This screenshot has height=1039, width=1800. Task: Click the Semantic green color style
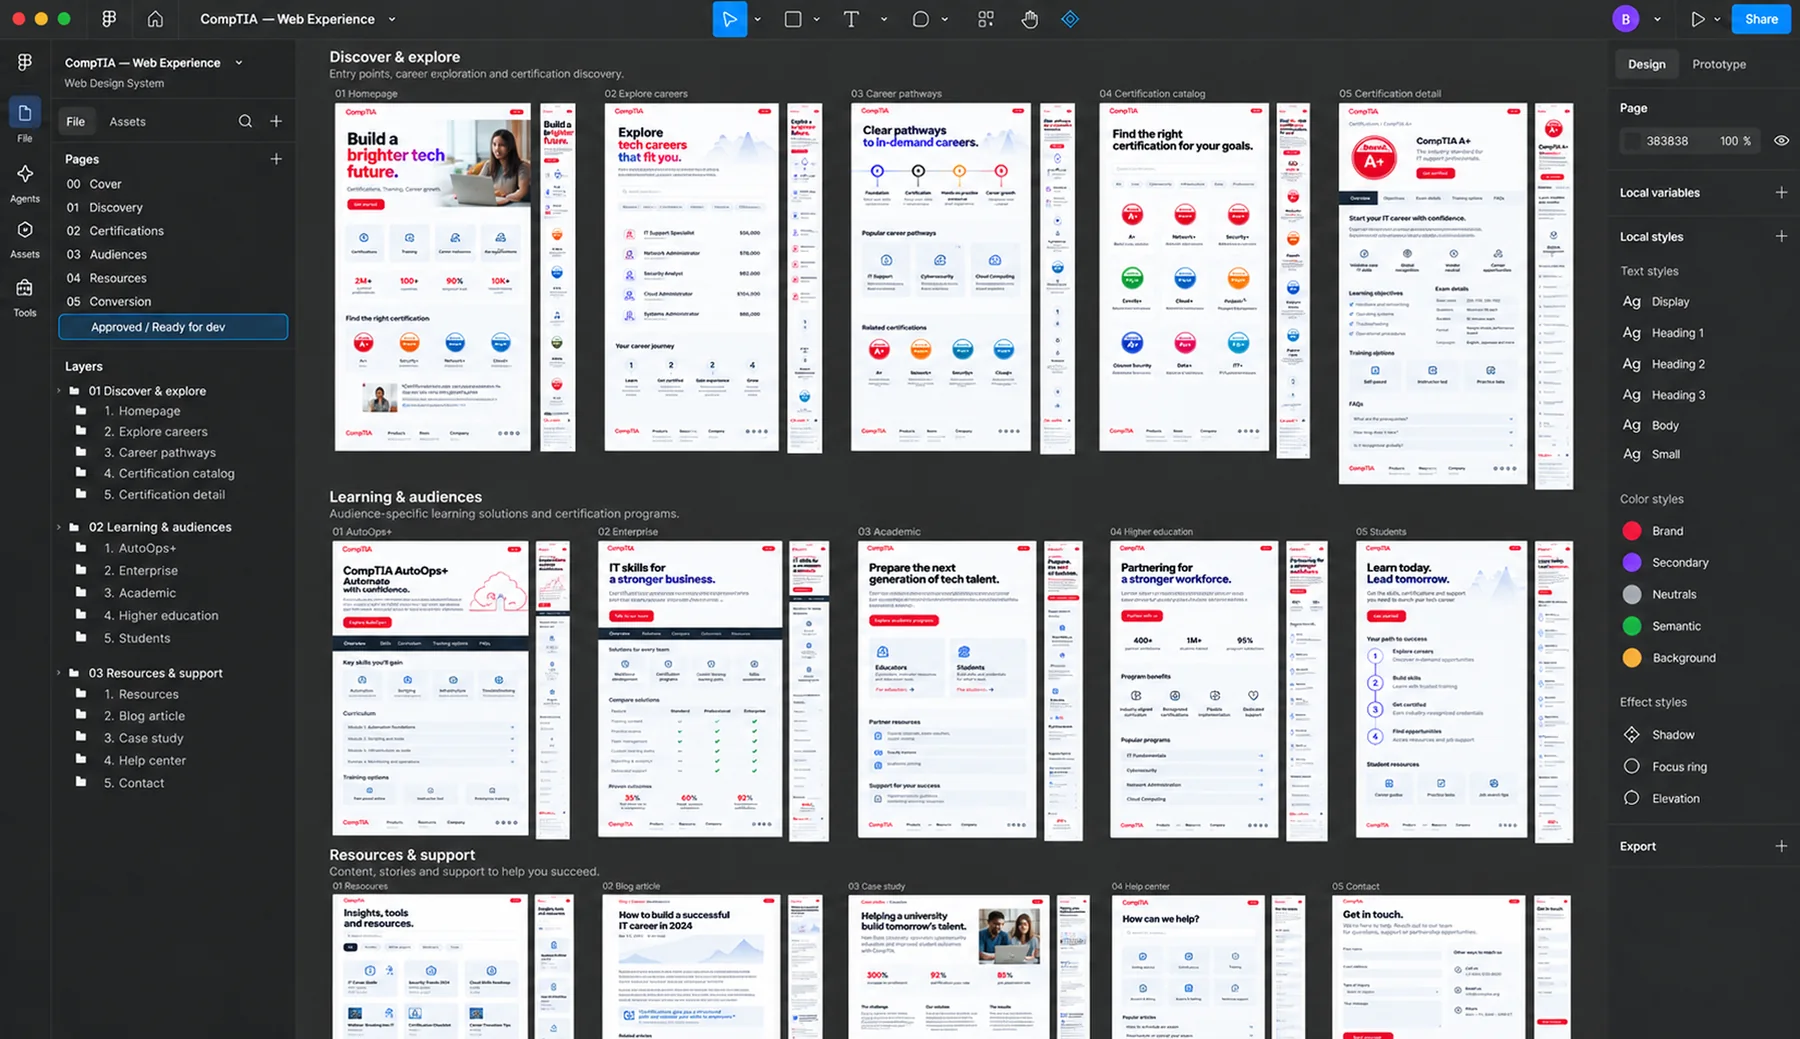point(1662,626)
